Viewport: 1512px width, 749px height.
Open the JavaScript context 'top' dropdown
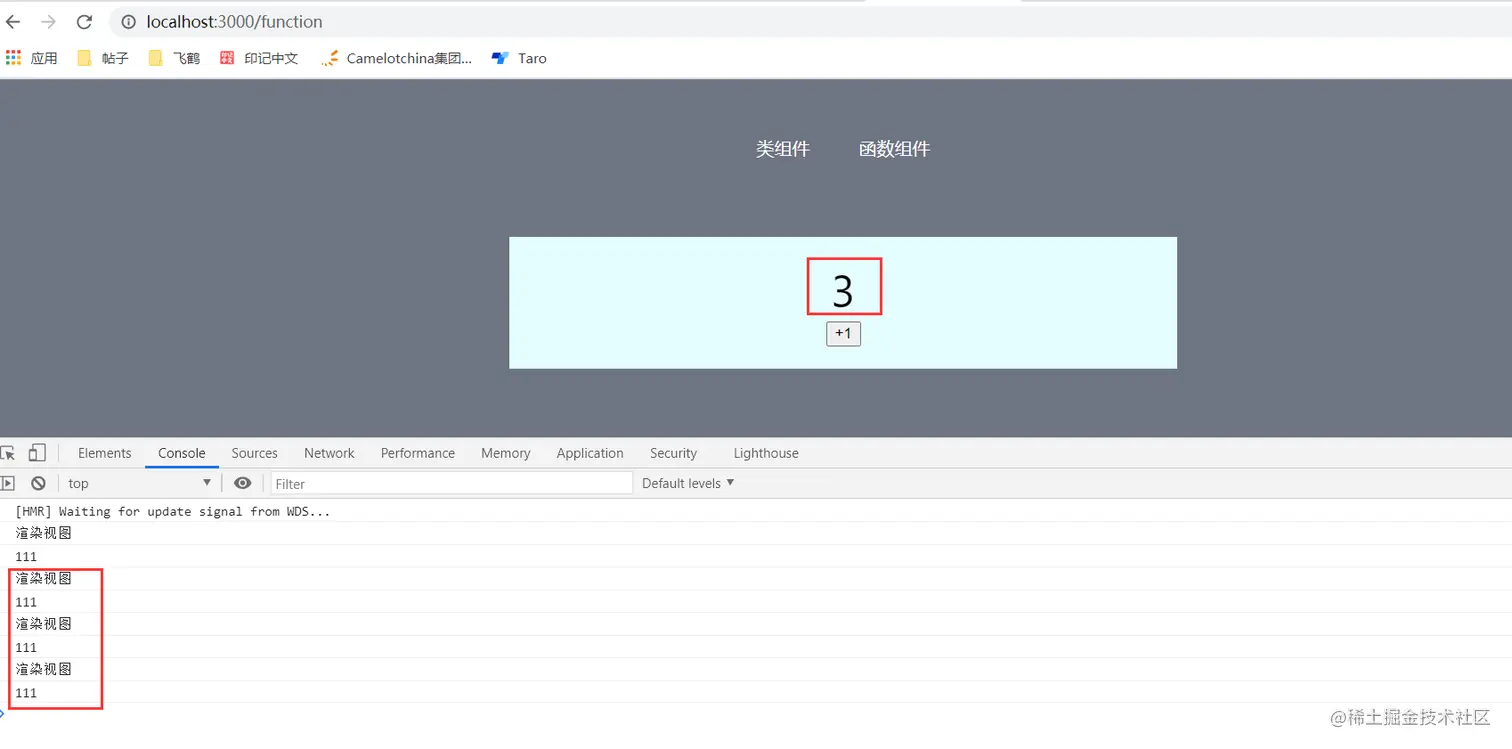139,483
